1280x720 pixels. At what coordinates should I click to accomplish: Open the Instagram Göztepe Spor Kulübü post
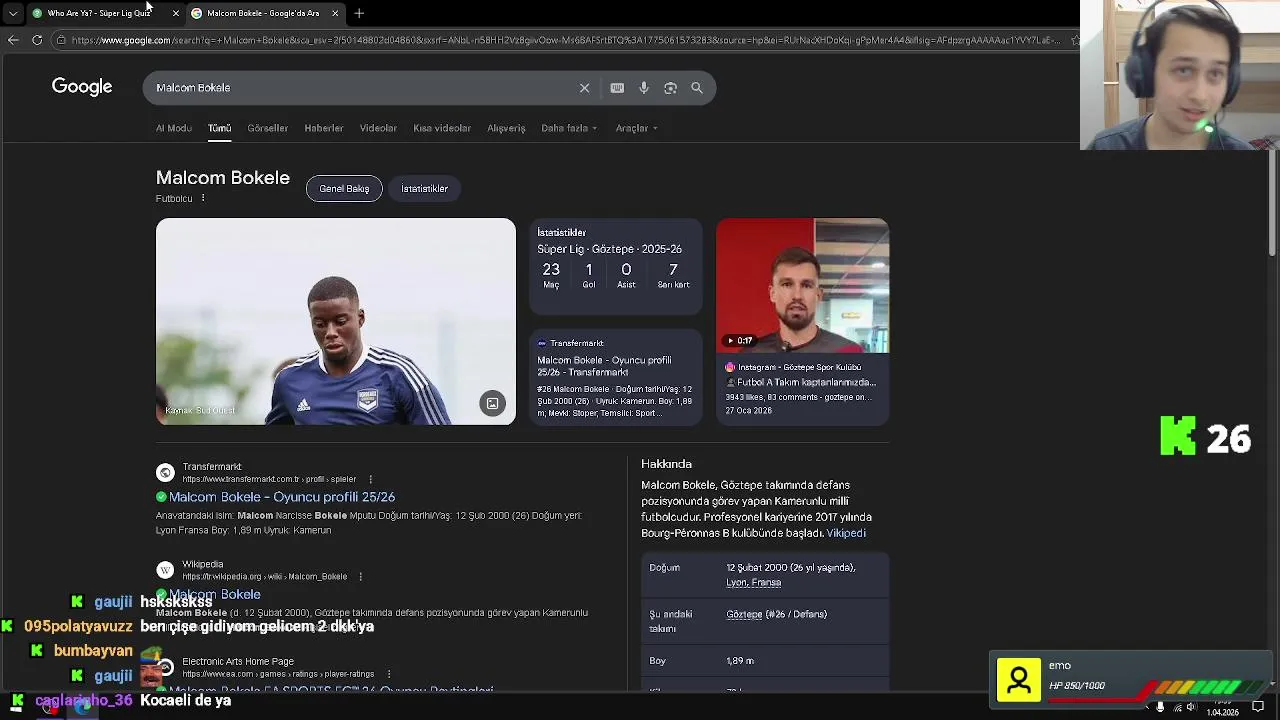(802, 388)
